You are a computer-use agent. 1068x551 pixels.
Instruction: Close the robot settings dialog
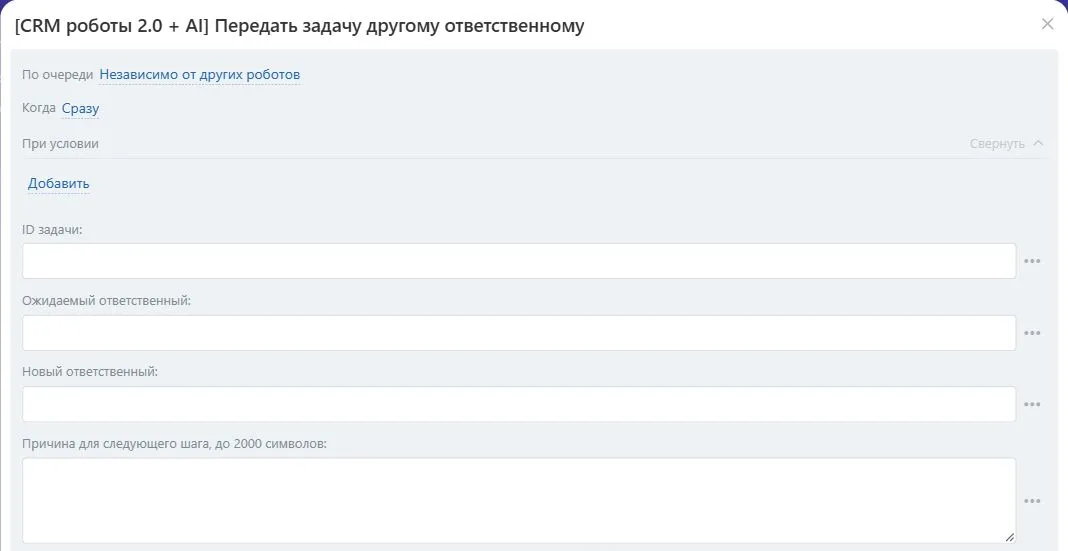(1047, 25)
